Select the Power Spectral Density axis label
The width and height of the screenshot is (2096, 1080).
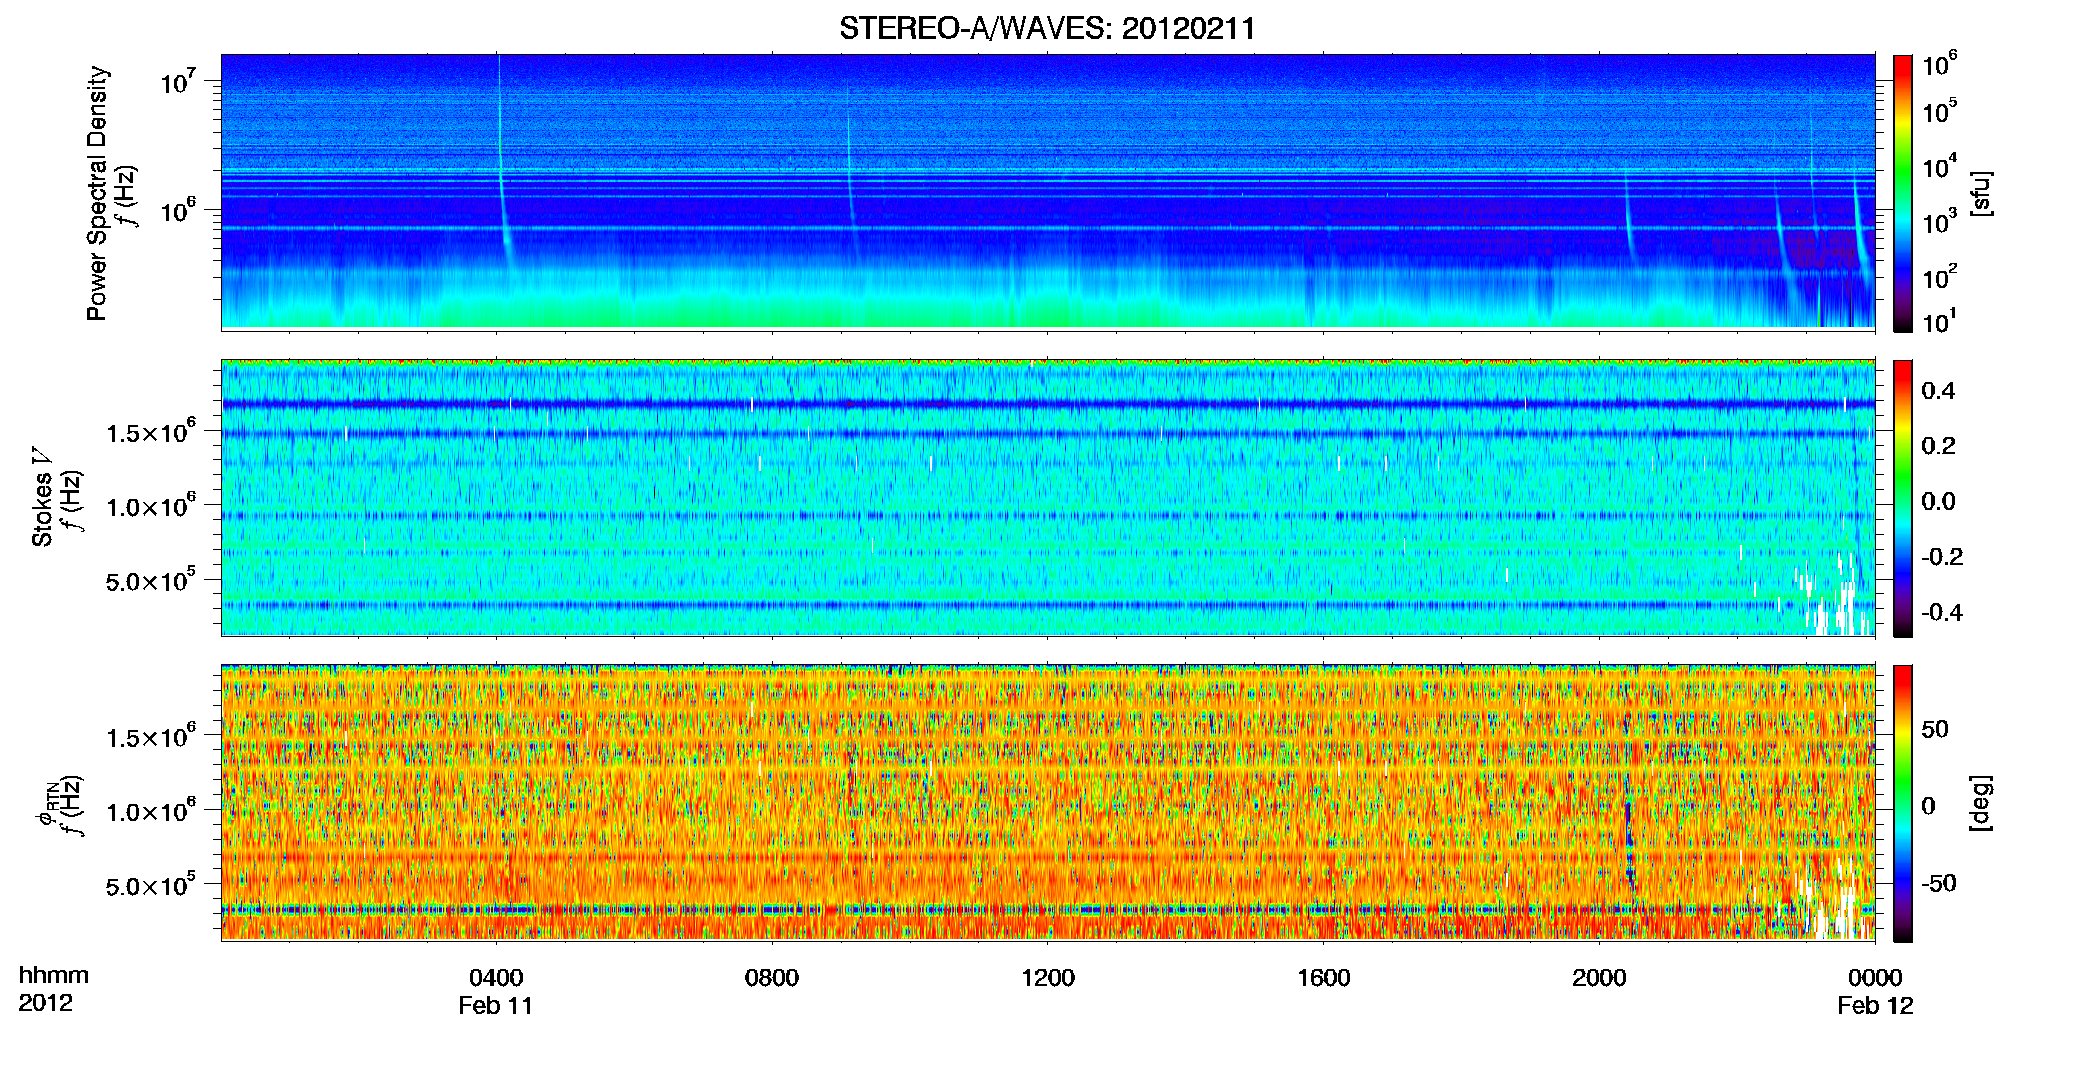(97, 193)
